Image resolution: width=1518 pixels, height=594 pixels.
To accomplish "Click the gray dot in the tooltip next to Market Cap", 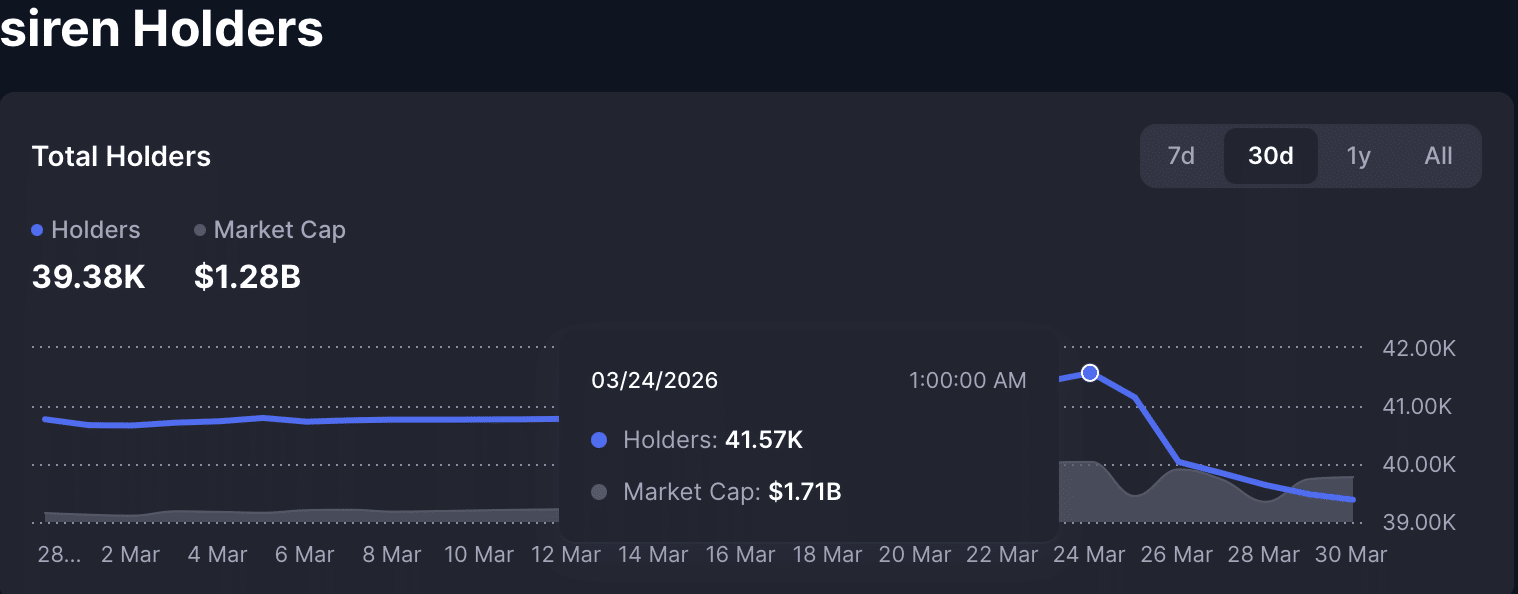I will (599, 492).
